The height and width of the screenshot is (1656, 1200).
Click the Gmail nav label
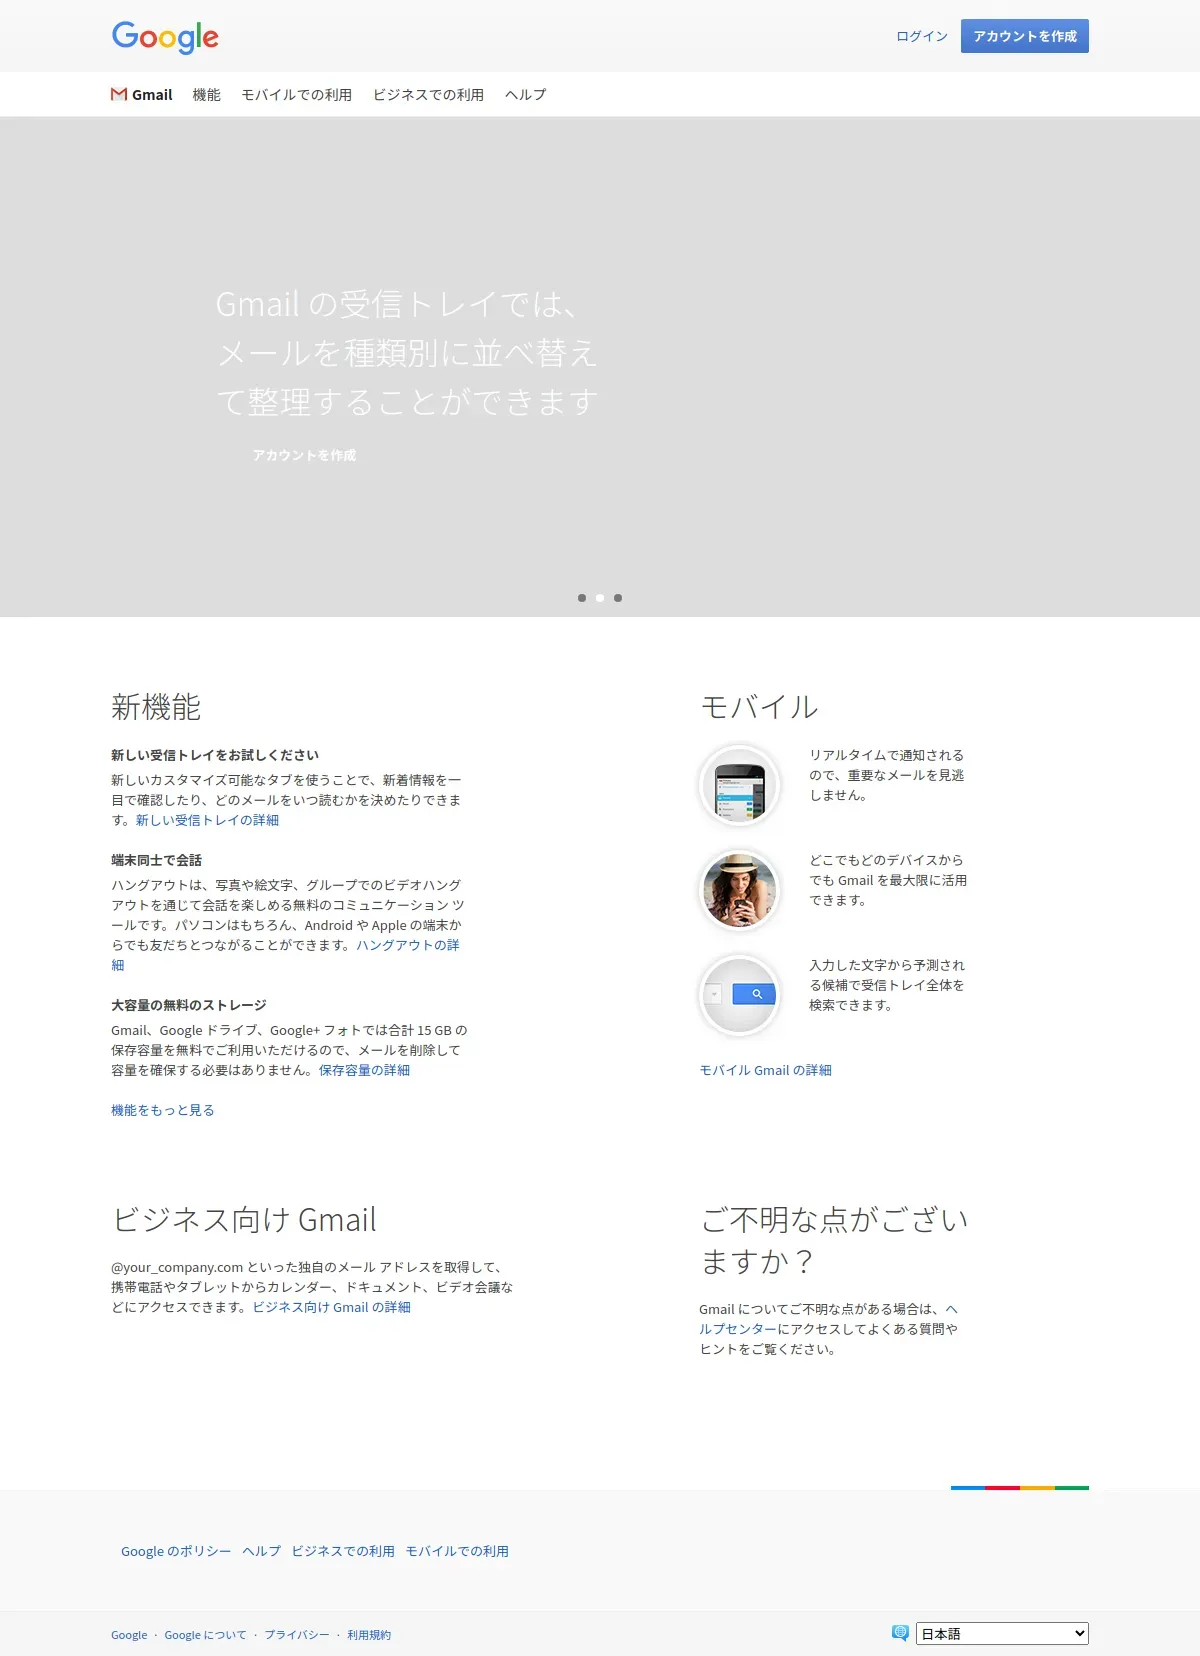click(x=152, y=95)
